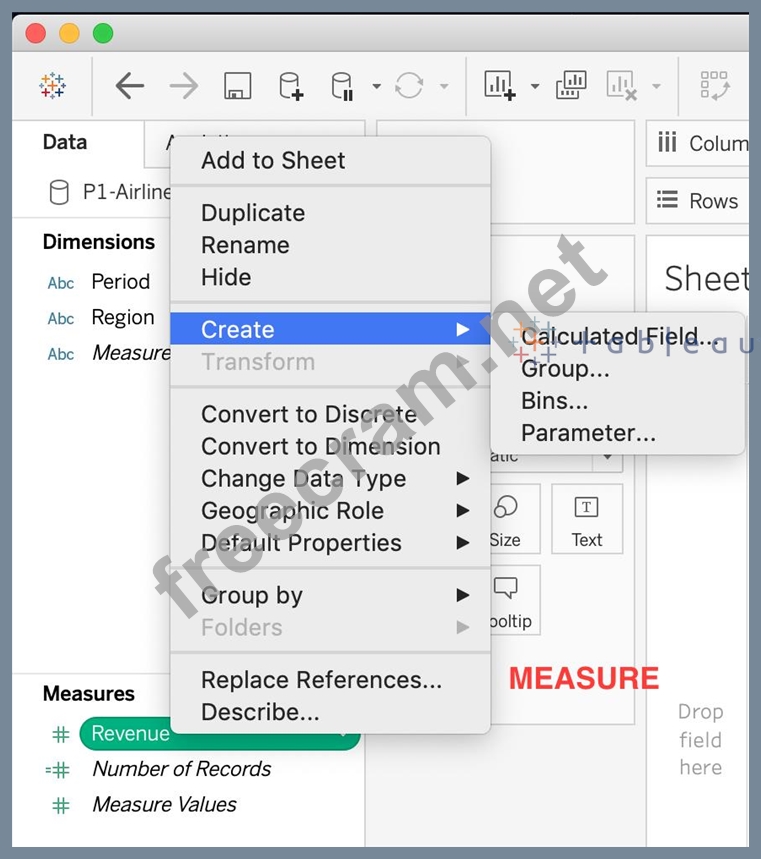The height and width of the screenshot is (859, 761).
Task: Click the Save floppy disk icon
Action: [237, 87]
